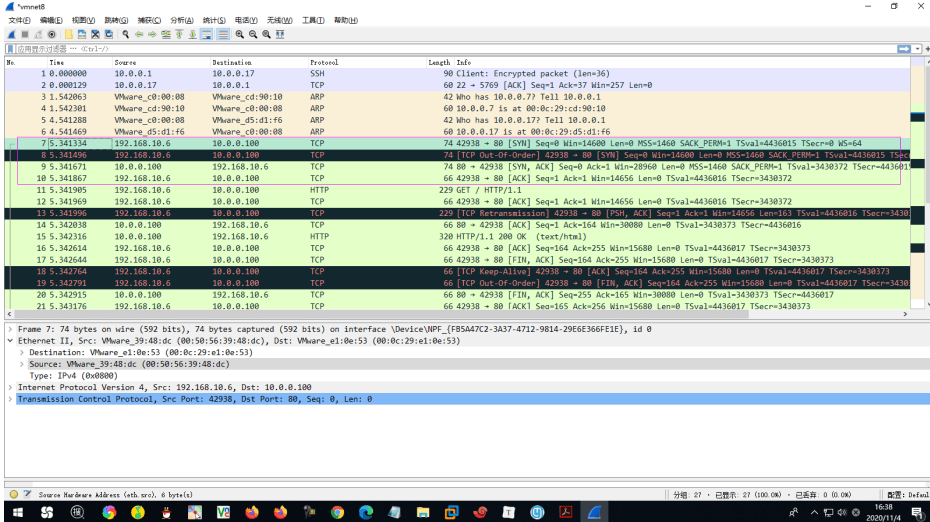Click the Wireshark taskbar icon
The width and height of the screenshot is (930, 522).
point(594,512)
